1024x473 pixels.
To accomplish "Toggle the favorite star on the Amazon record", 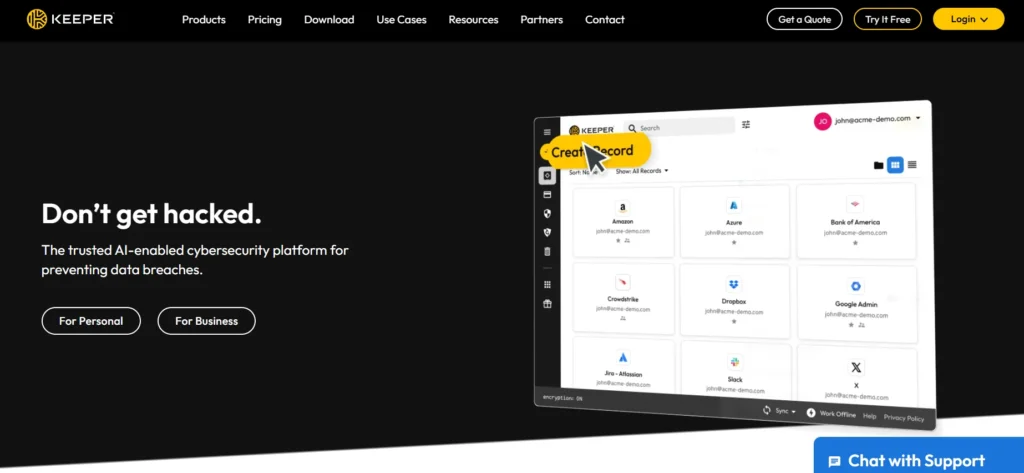I will point(618,240).
